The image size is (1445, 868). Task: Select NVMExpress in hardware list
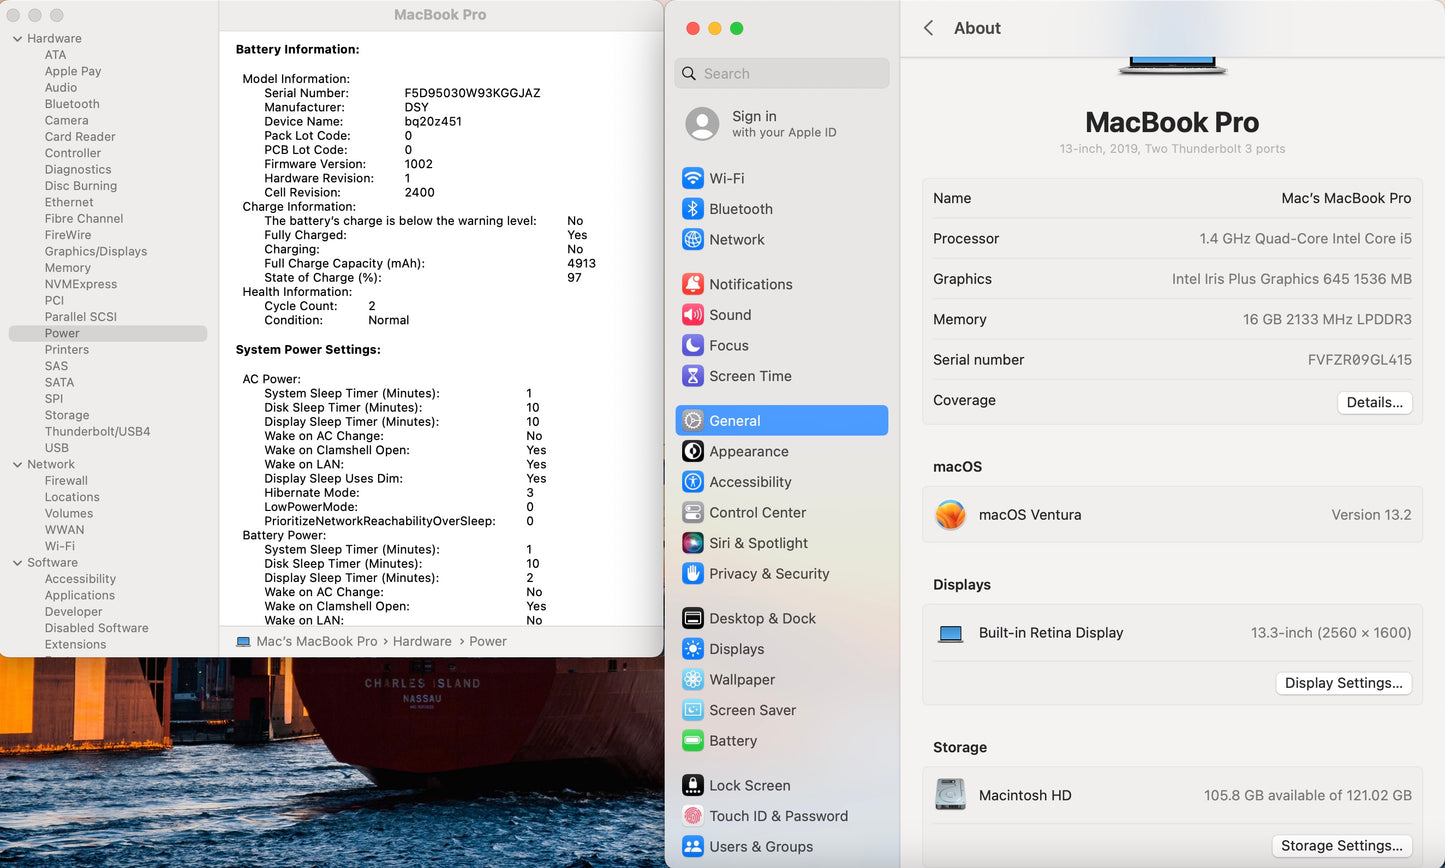point(81,284)
